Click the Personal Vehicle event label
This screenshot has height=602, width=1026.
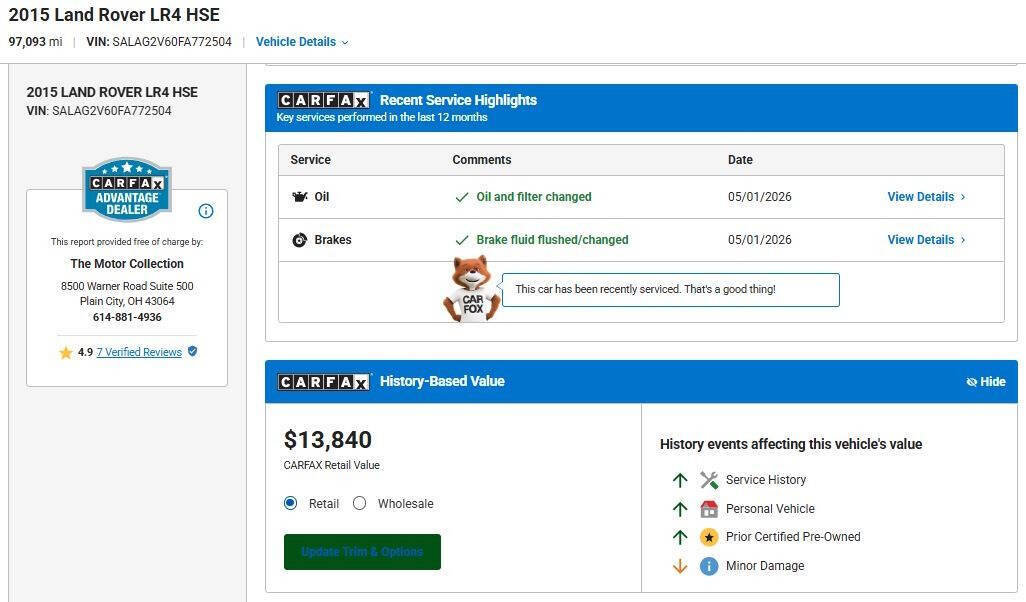tap(770, 508)
